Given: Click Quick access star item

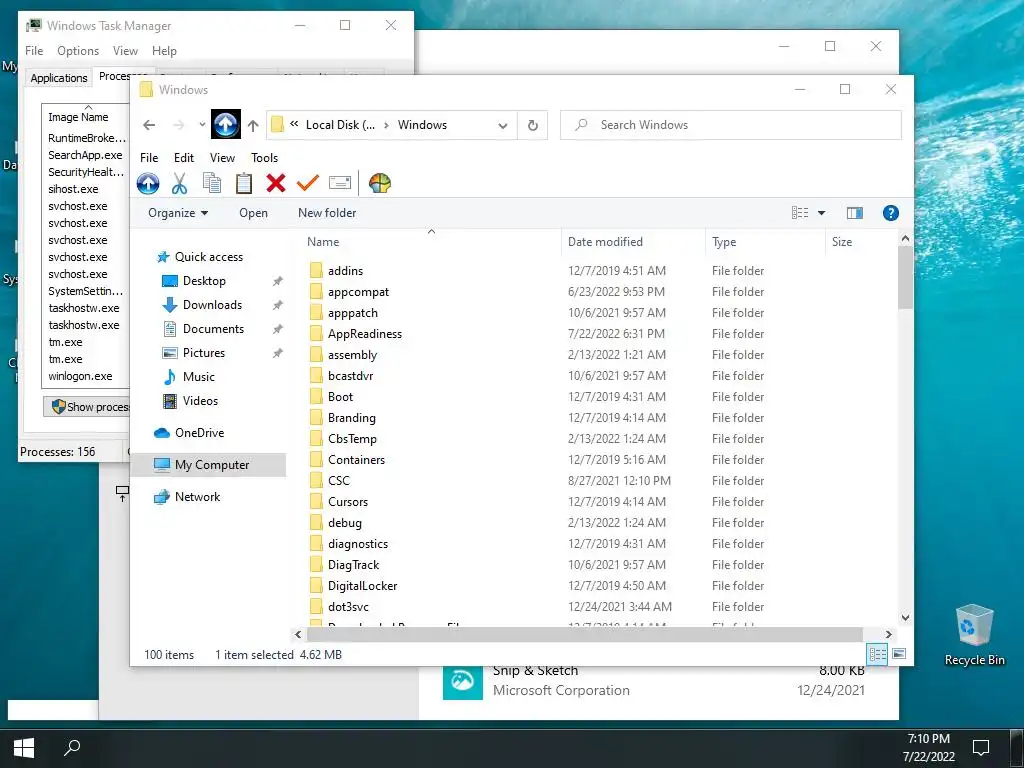Looking at the screenshot, I should tap(208, 257).
